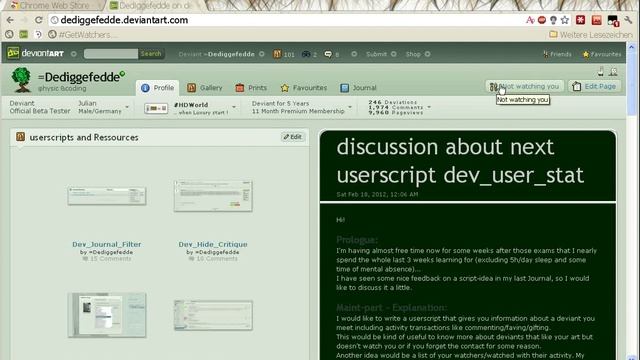Switch to the Profile tab
The width and height of the screenshot is (640, 360).
pyautogui.click(x=158, y=88)
